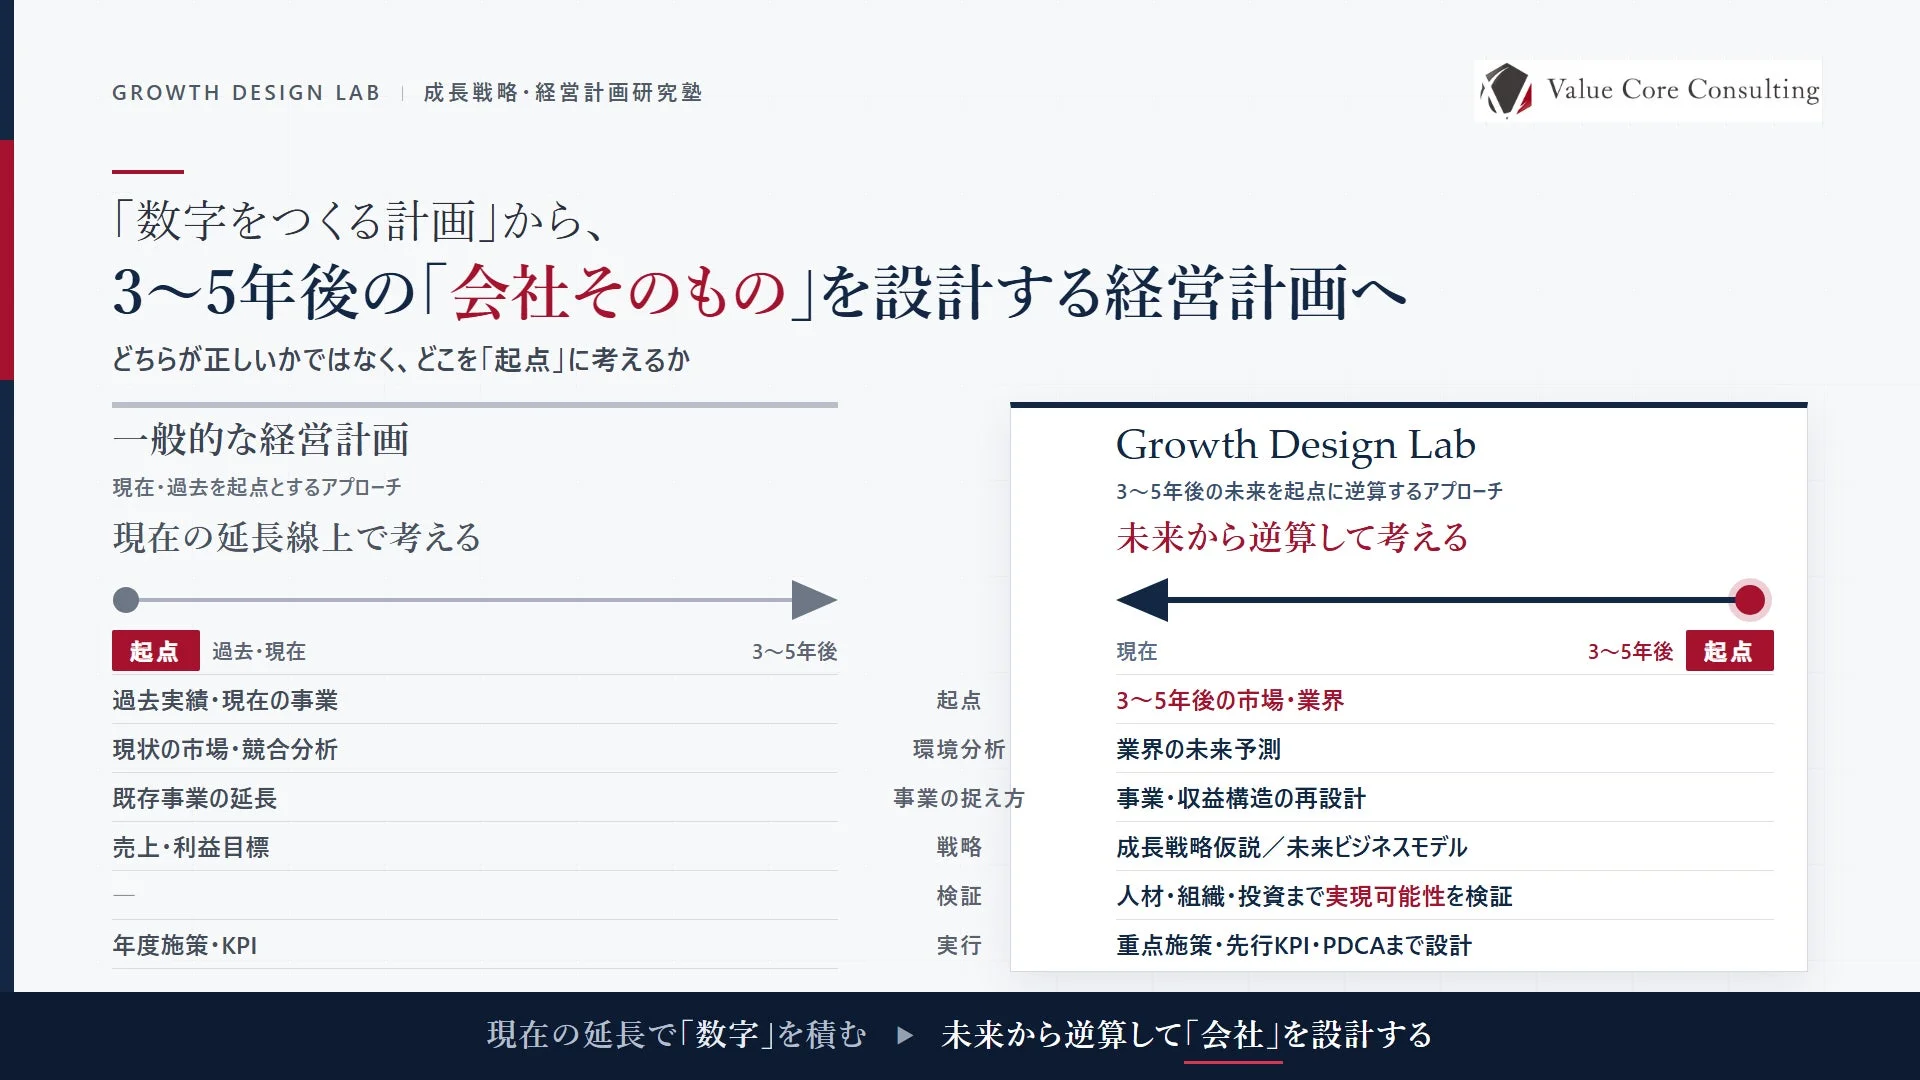1920x1080 pixels.
Task: Click the 重点施策・先行KPI・PDCAまで設計 row
Action: (x=1445, y=945)
